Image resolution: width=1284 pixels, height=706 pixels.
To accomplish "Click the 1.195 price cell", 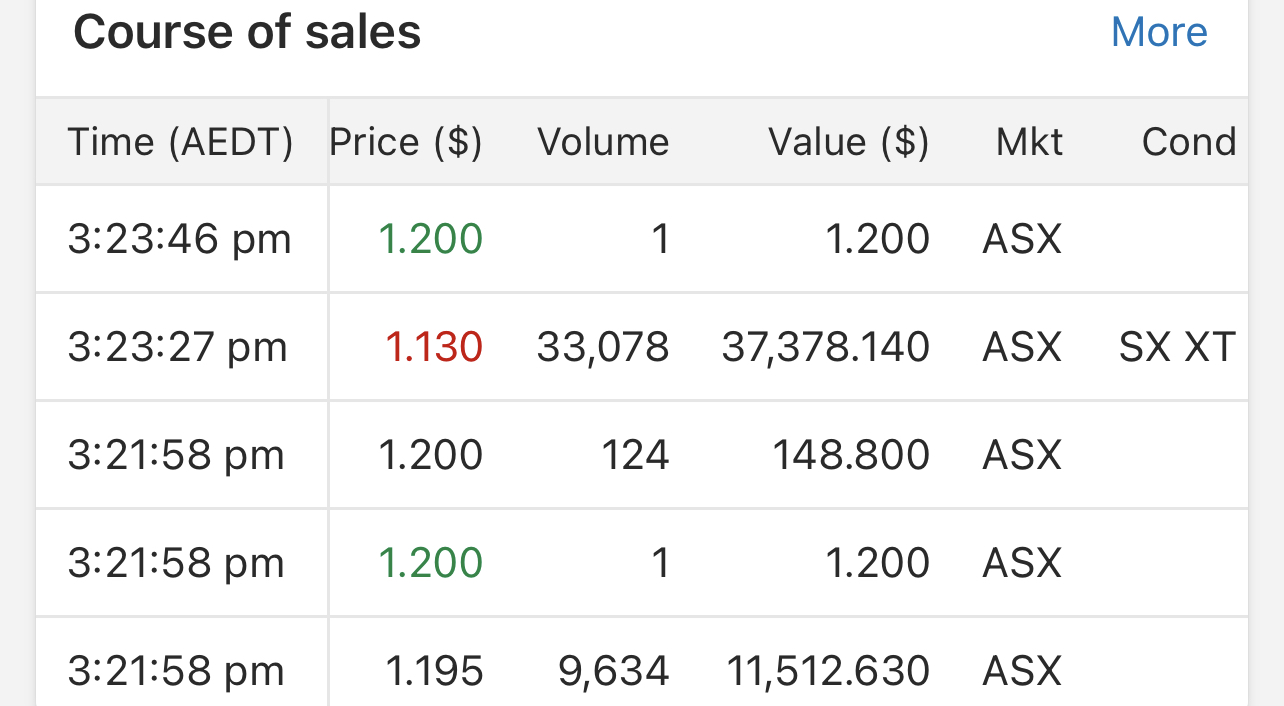I will point(434,671).
